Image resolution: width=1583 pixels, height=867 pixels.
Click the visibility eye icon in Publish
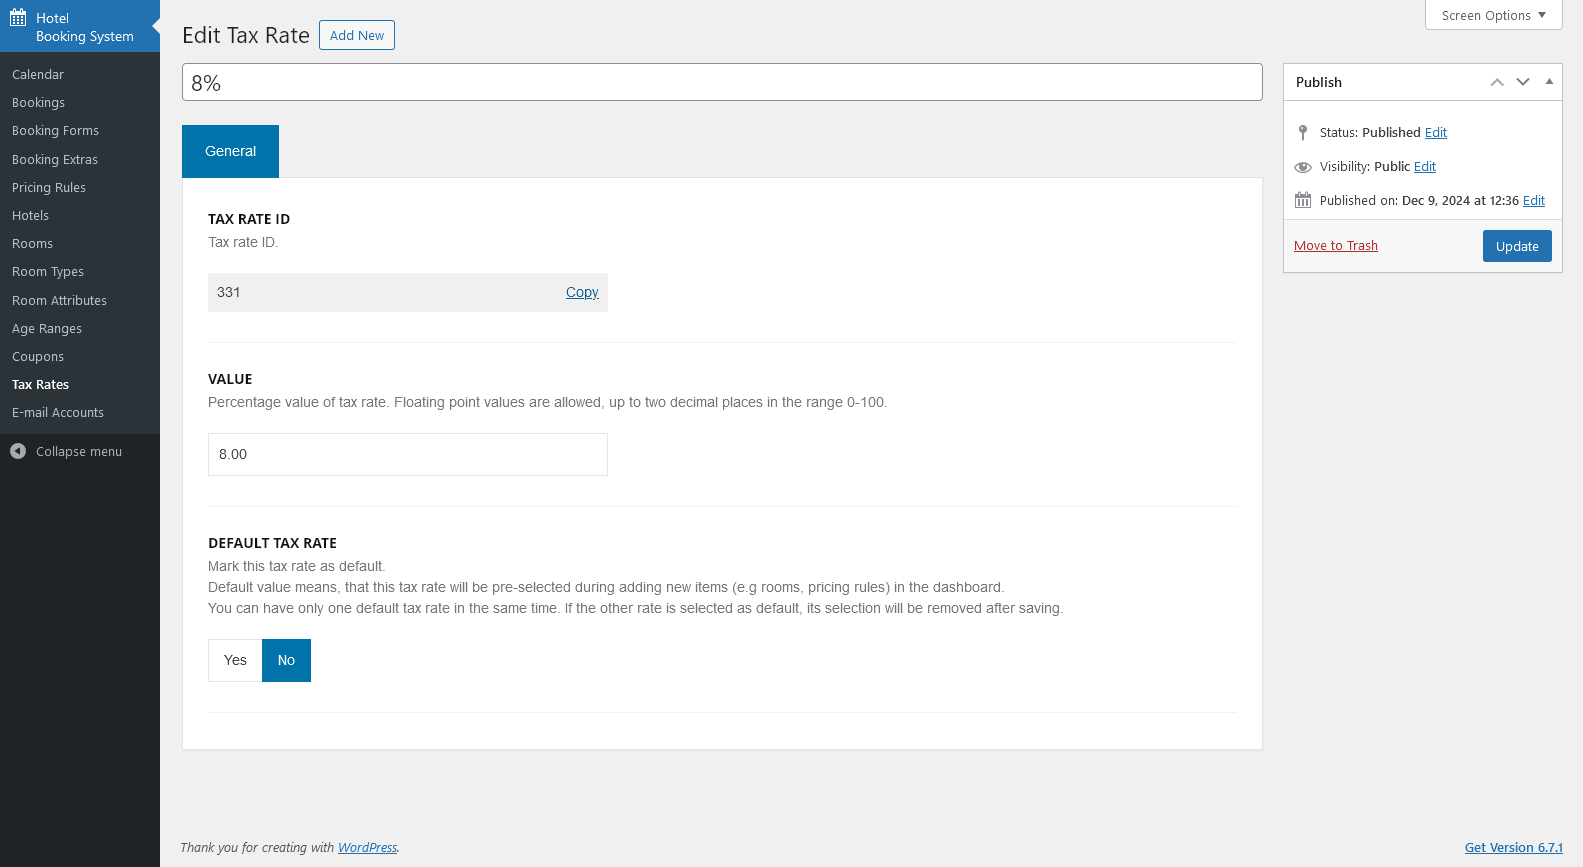click(1303, 167)
